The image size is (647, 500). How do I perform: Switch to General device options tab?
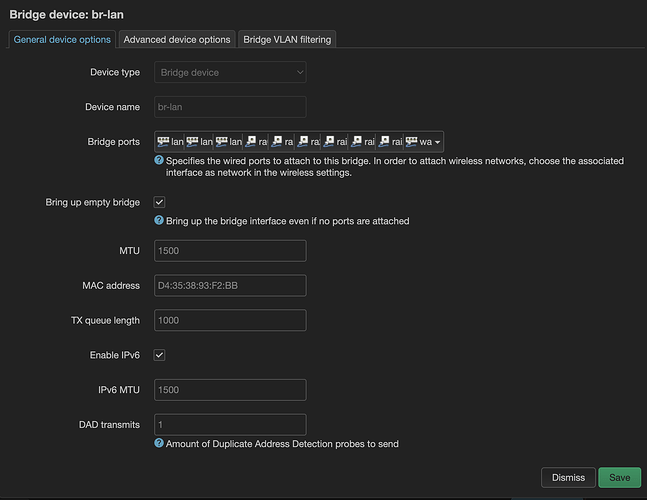coord(62,40)
